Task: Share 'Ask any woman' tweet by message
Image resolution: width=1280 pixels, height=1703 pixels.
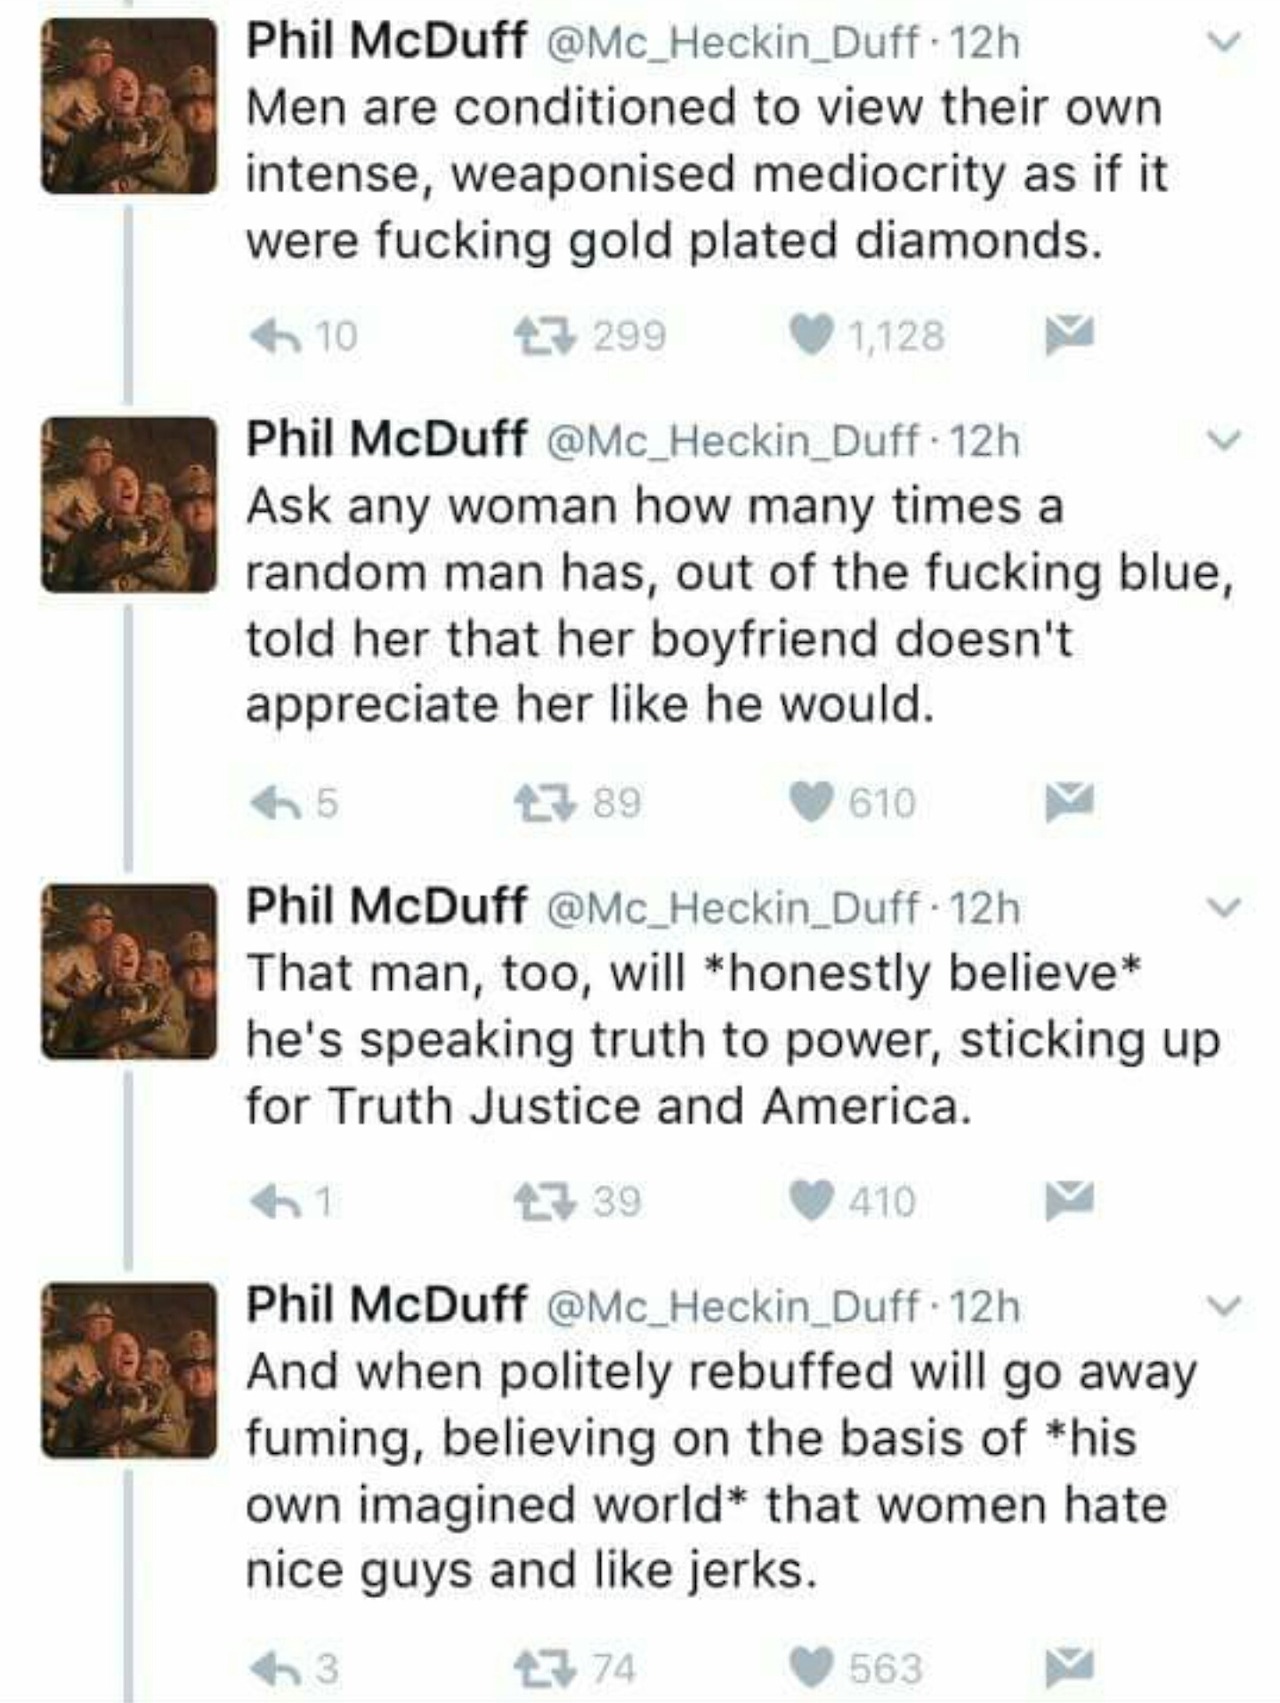Action: pos(1069,802)
